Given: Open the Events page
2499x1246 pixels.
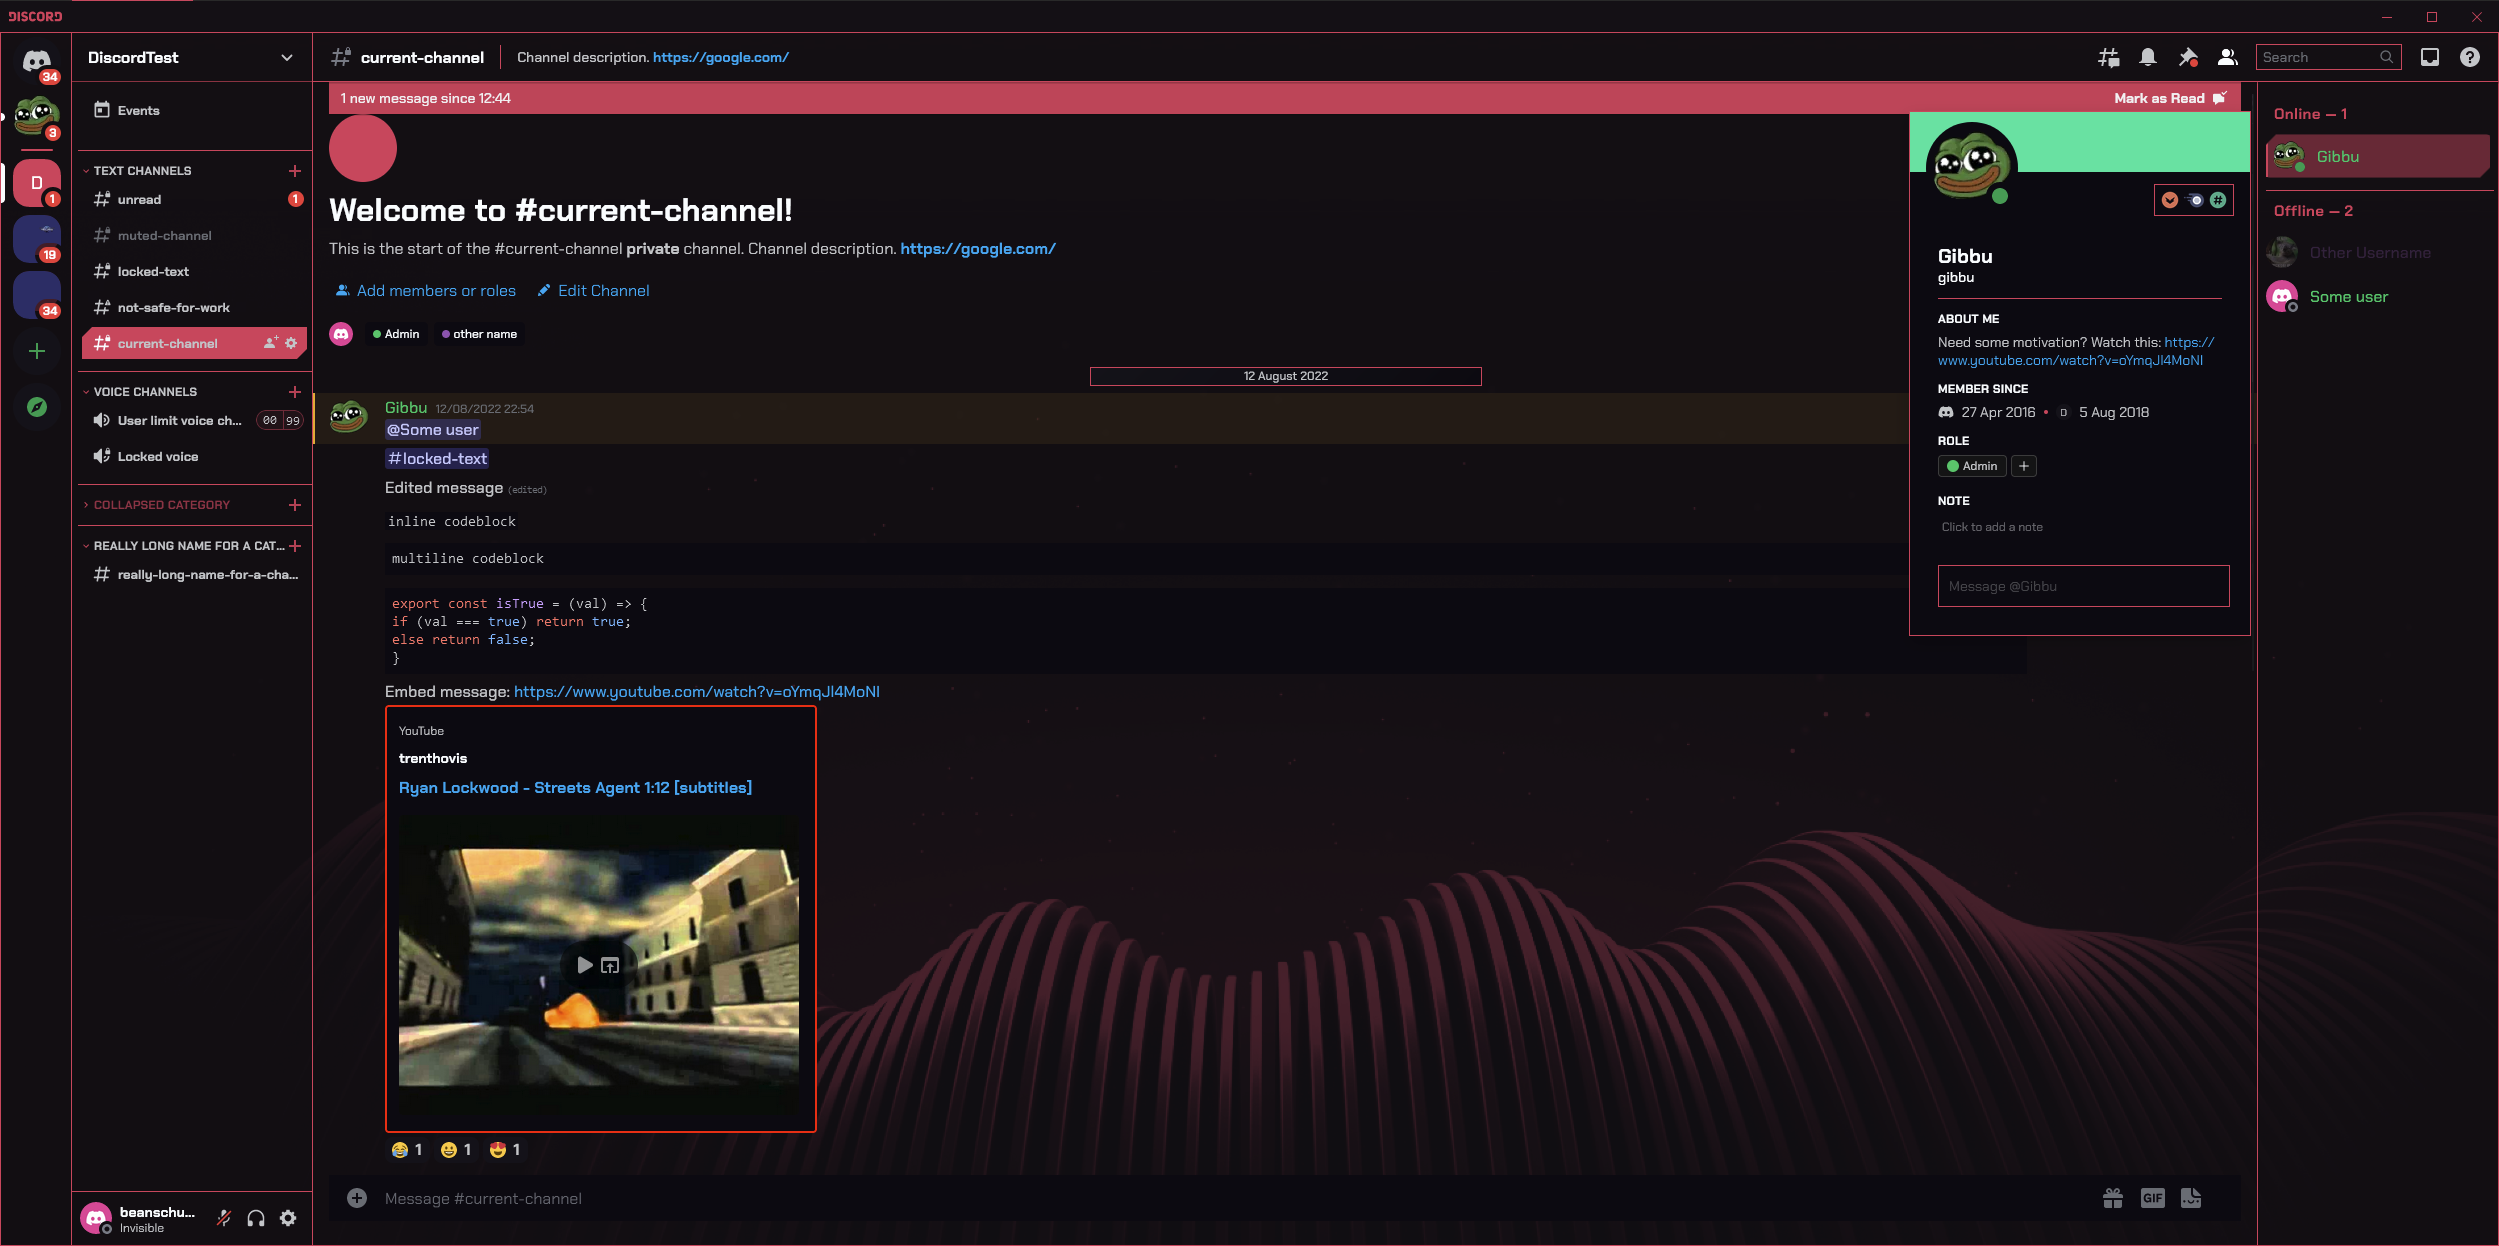Looking at the screenshot, I should point(138,110).
